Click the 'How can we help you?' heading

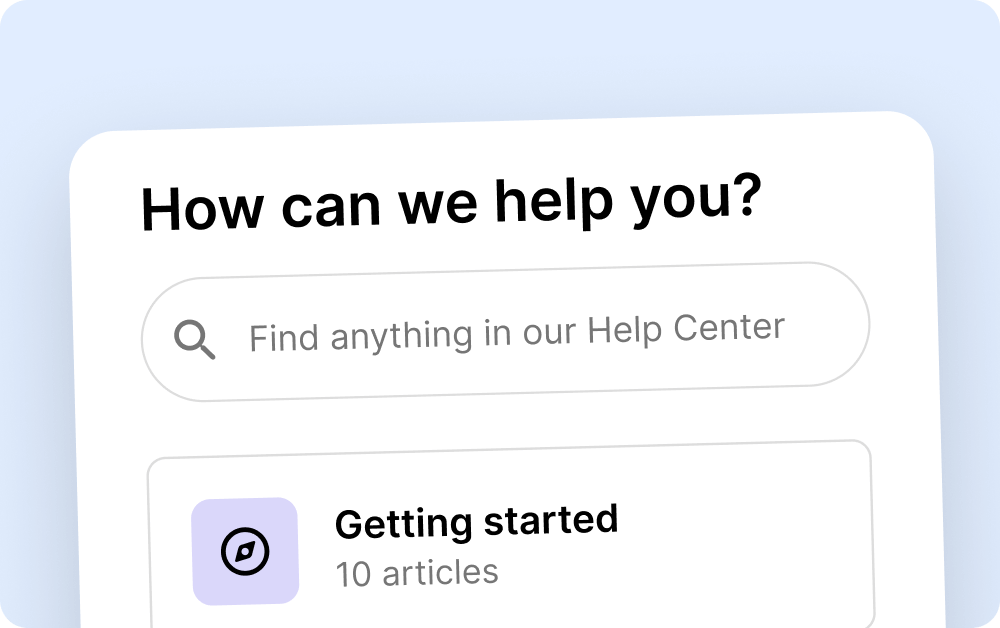coord(452,203)
